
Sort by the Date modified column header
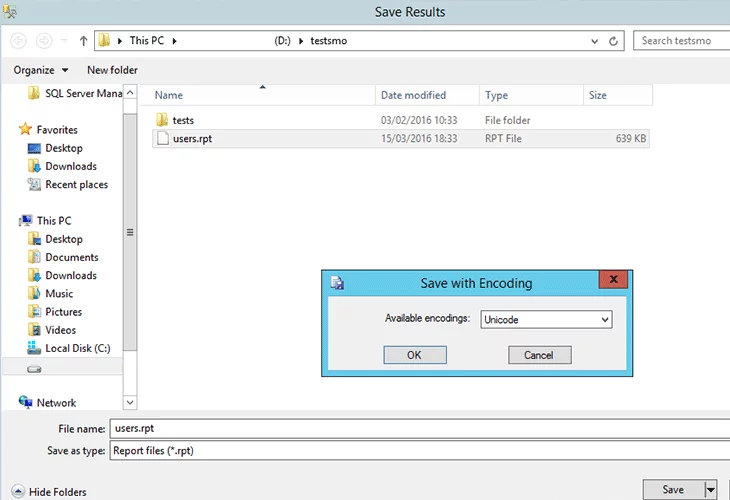413,95
